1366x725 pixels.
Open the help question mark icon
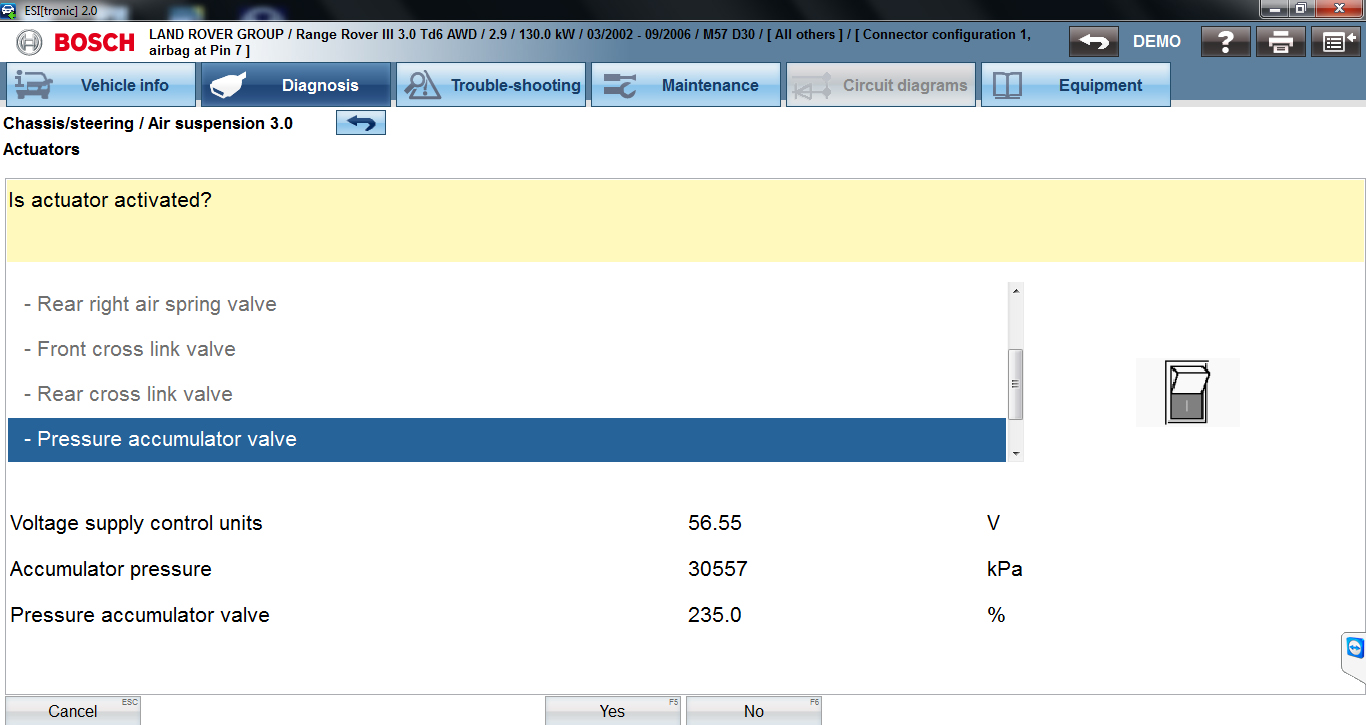pyautogui.click(x=1226, y=42)
